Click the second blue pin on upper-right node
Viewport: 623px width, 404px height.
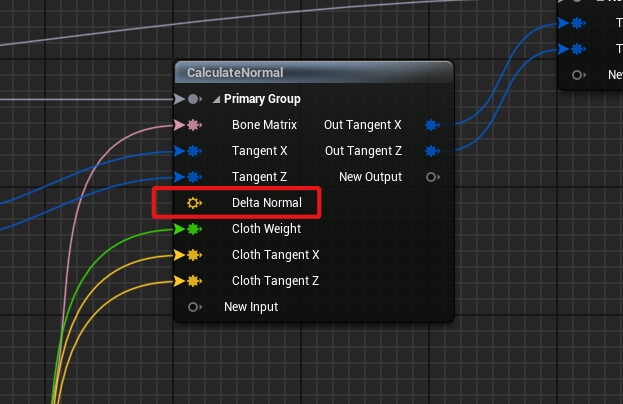coord(578,49)
